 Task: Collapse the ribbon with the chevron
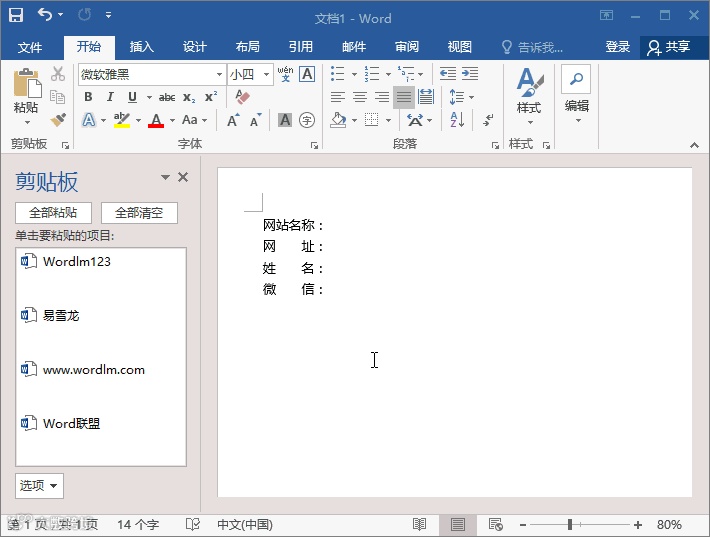click(694, 145)
